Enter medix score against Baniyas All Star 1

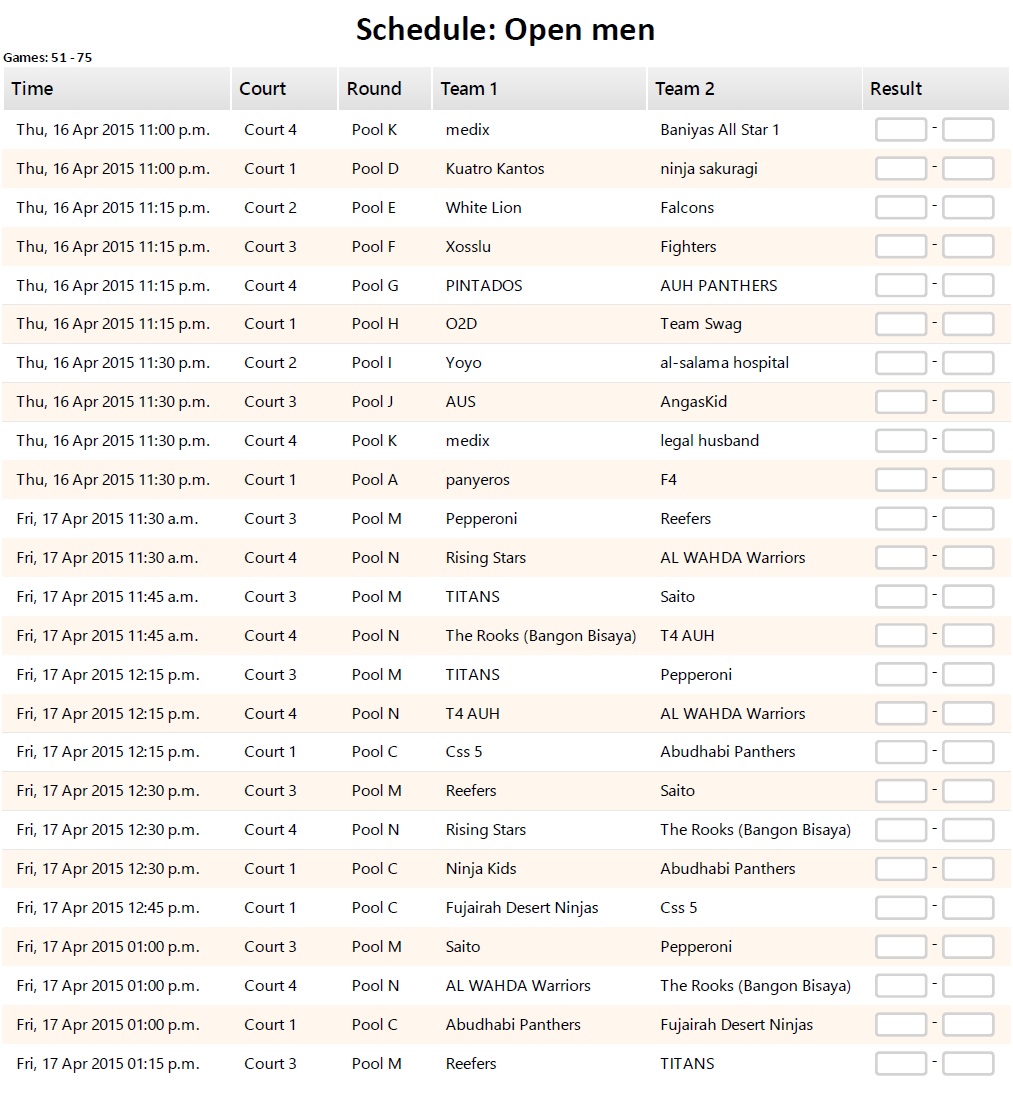pos(901,130)
